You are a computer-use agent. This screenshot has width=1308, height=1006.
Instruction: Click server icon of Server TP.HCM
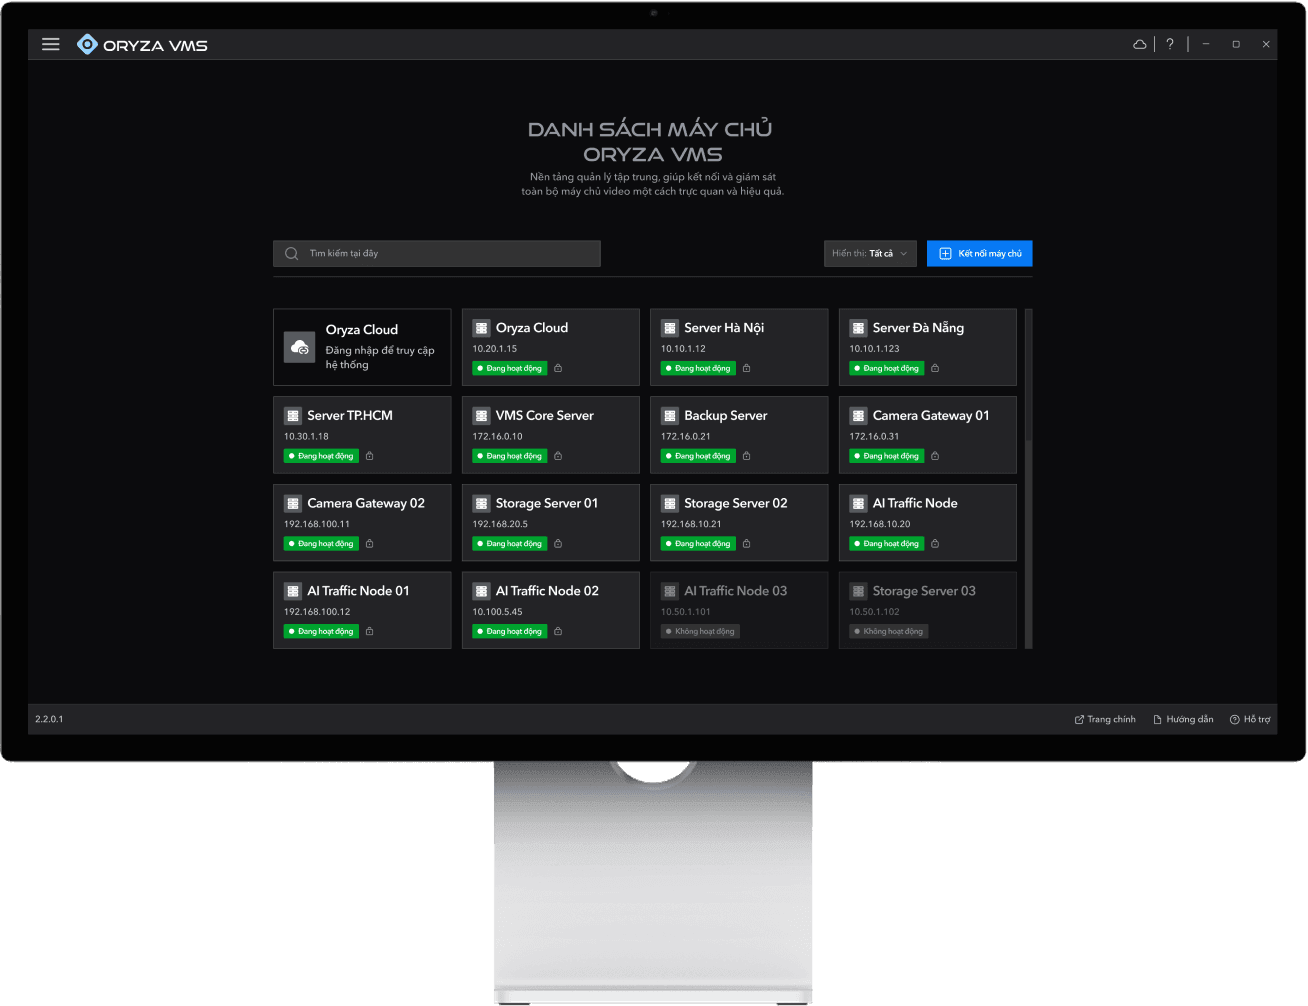coord(293,416)
